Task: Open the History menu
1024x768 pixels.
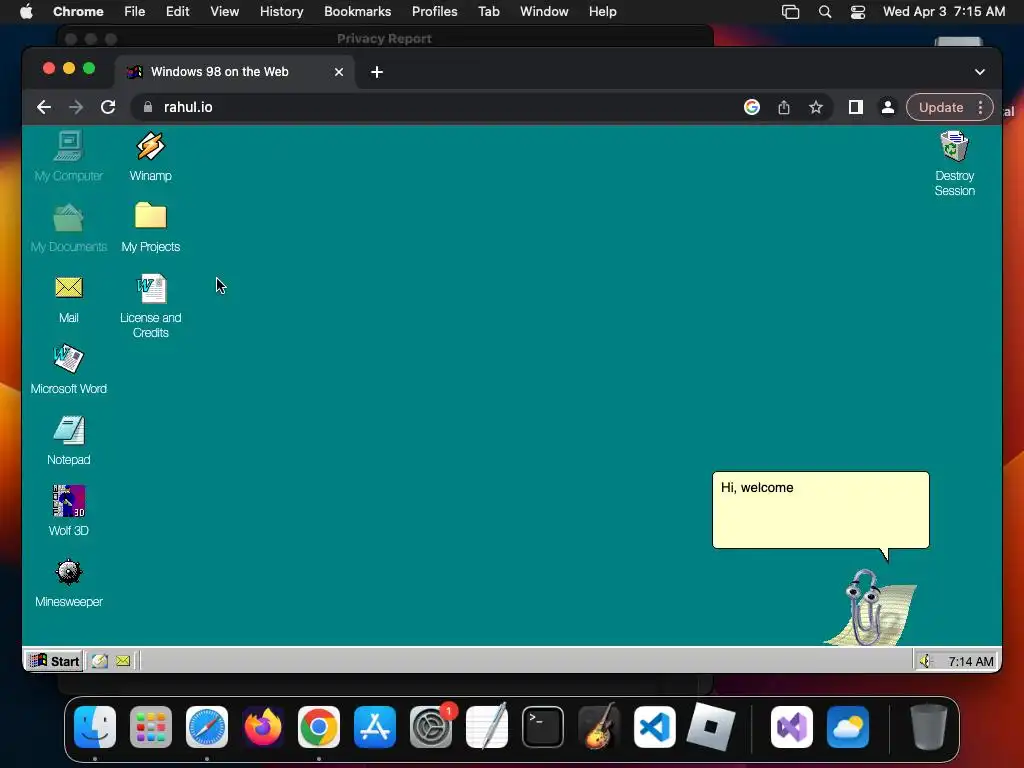Action: point(281,12)
